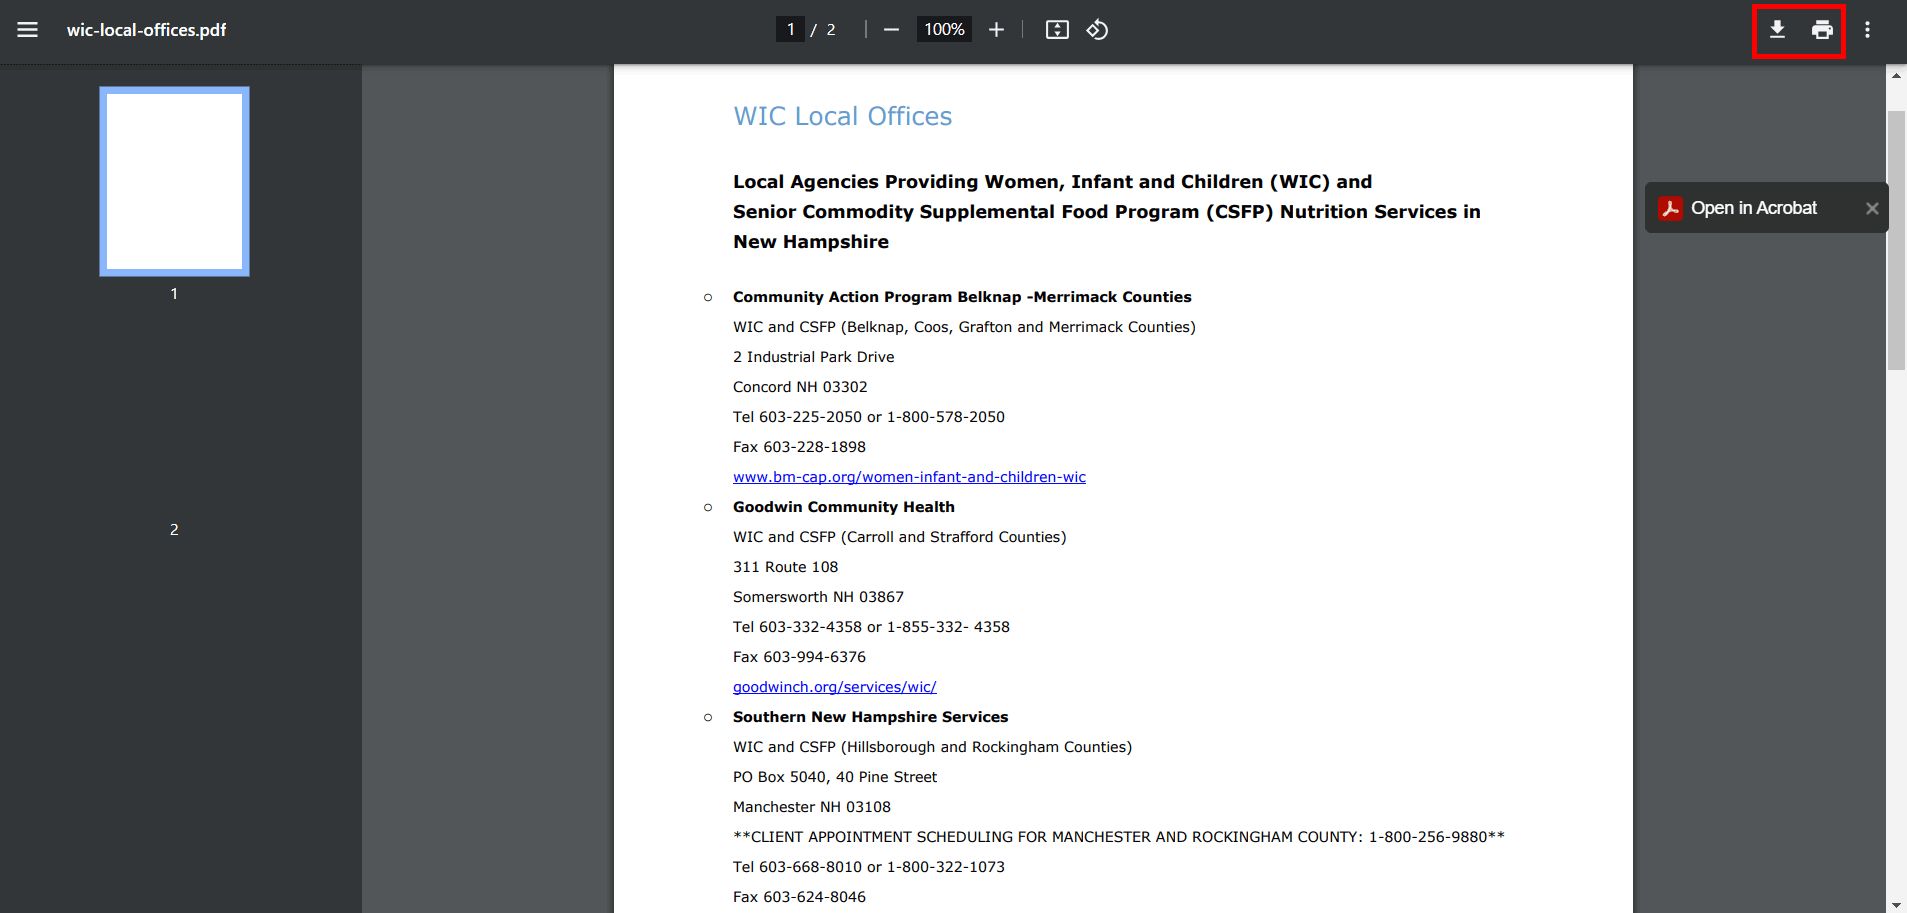Select page 1 thumbnail

[174, 181]
